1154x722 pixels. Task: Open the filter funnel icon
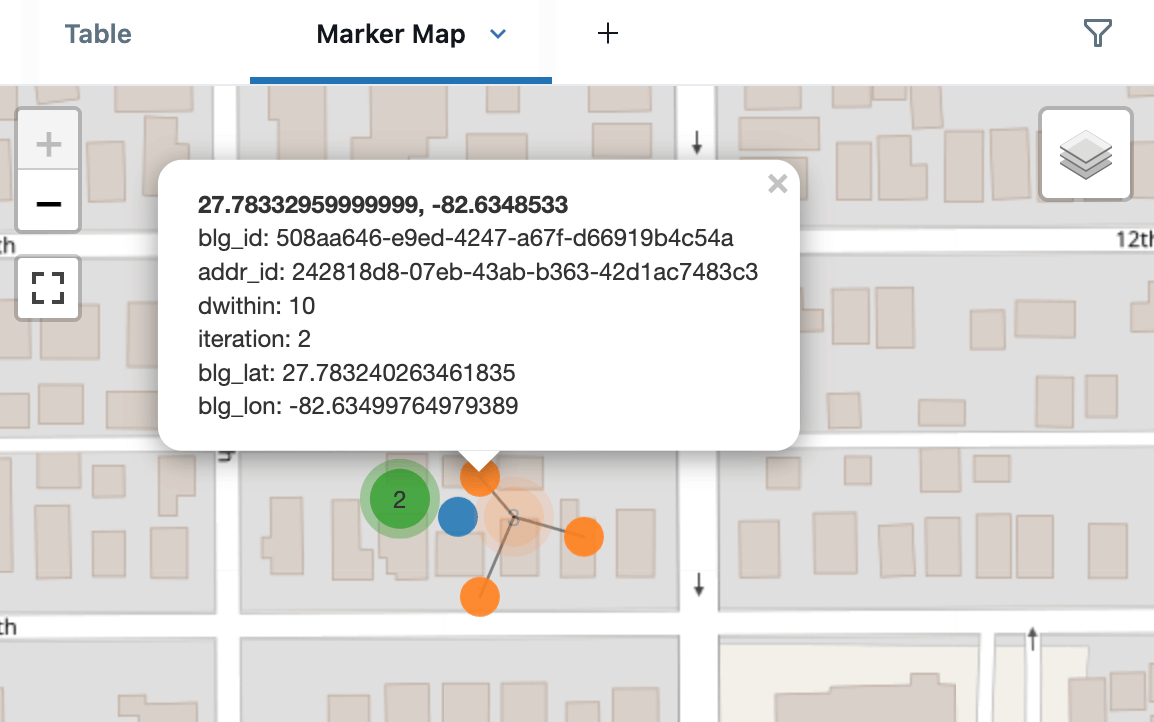1097,33
